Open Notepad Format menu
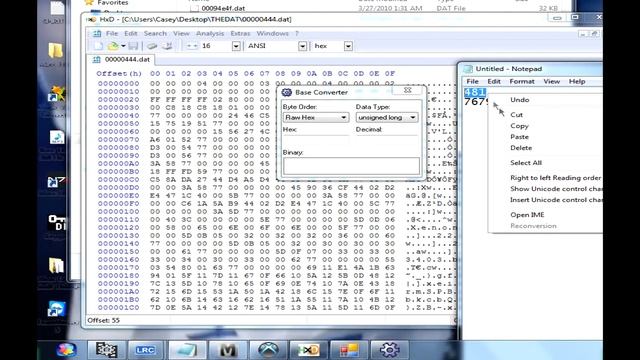640x360 pixels. click(x=522, y=82)
